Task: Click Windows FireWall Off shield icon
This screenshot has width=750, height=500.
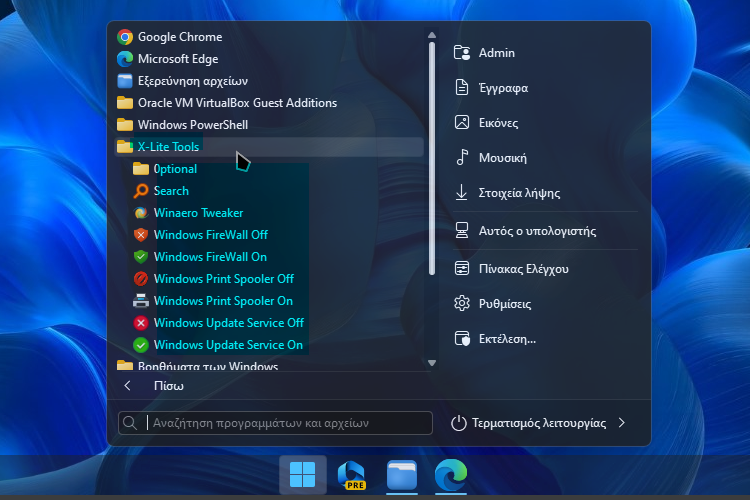Action: [141, 235]
